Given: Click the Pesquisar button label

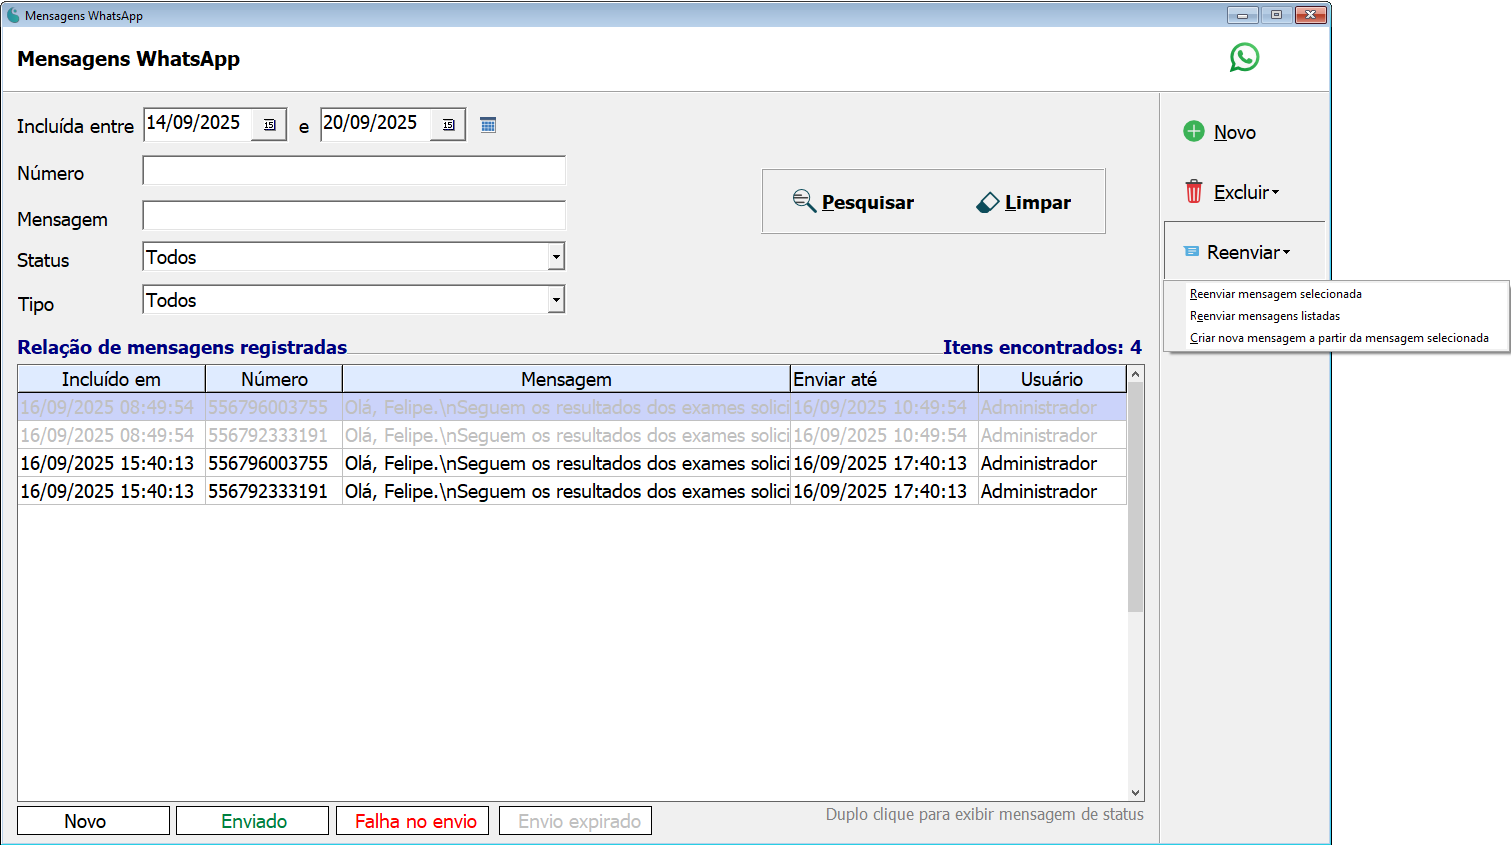Looking at the screenshot, I should point(867,202).
